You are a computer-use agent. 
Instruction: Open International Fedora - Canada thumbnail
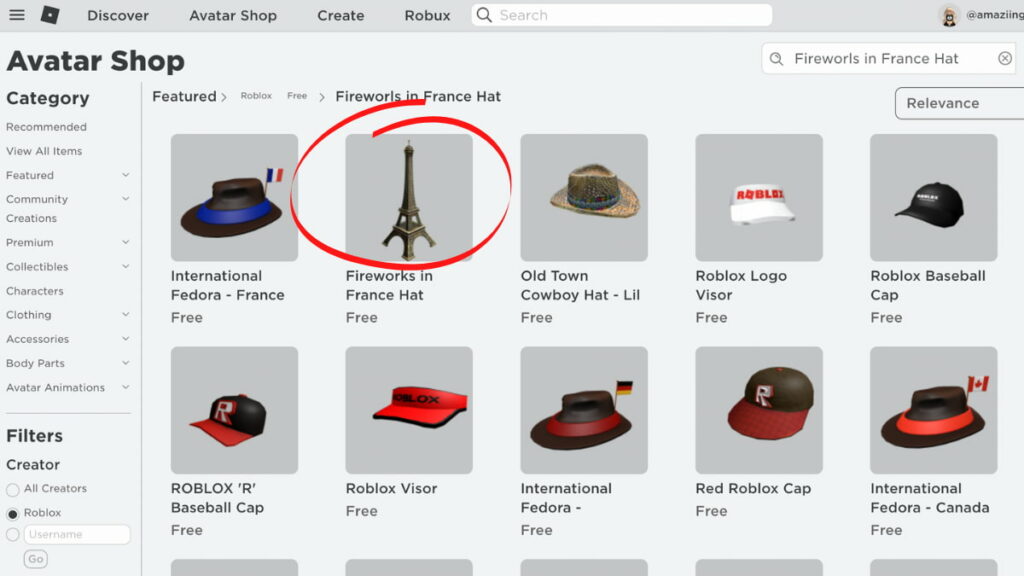[934, 410]
